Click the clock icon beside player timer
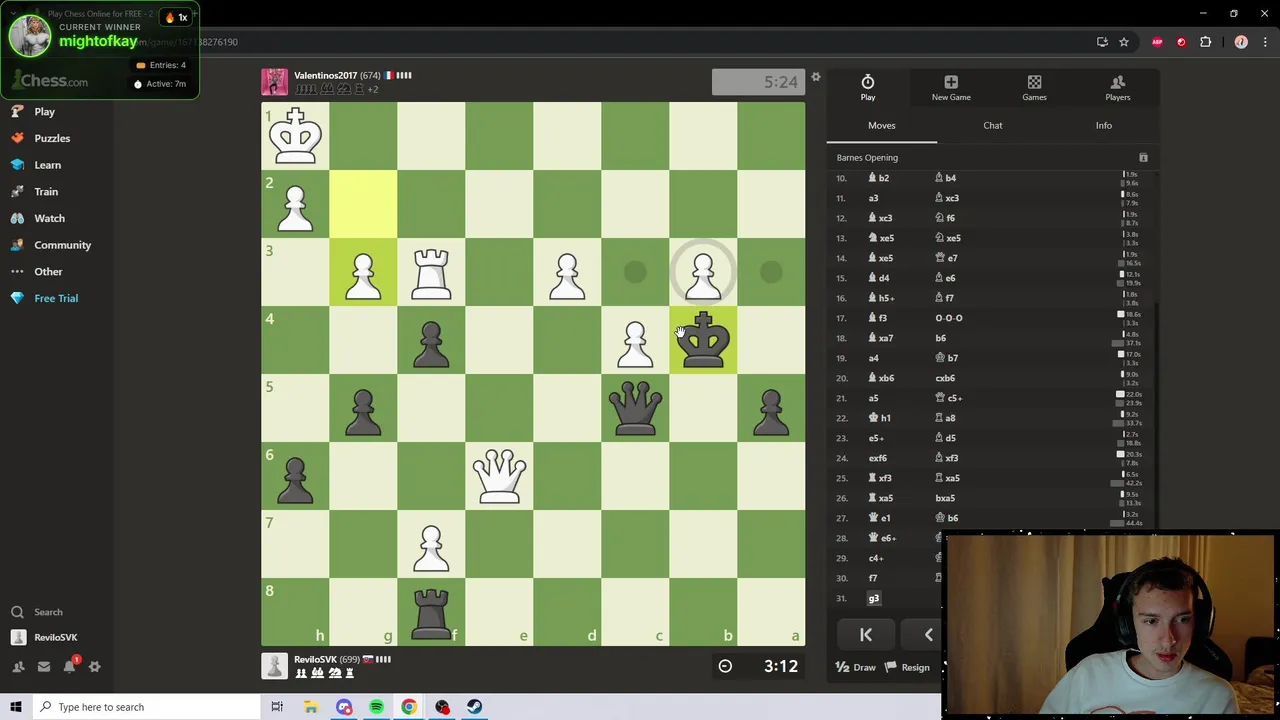The width and height of the screenshot is (1280, 720). pyautogui.click(x=725, y=666)
